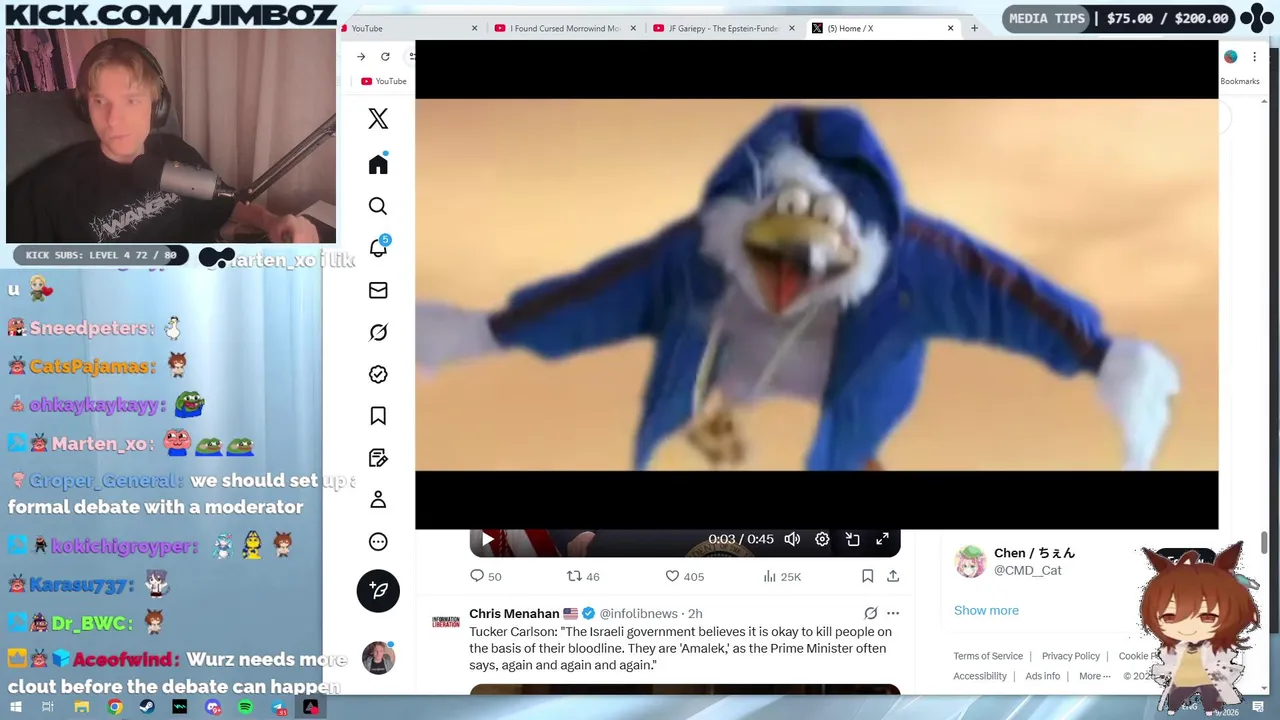Bookmark the video tweet
This screenshot has width=1280, height=720.
pos(868,576)
